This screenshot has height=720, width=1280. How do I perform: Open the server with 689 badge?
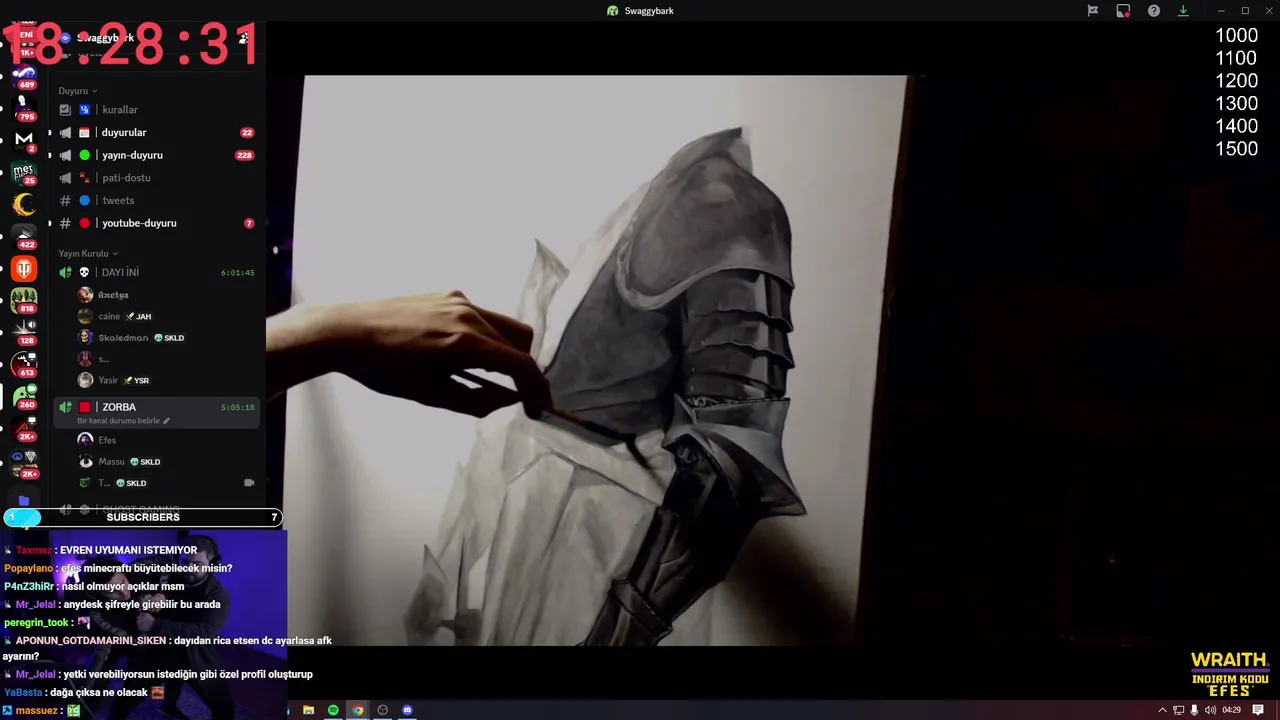tap(24, 75)
